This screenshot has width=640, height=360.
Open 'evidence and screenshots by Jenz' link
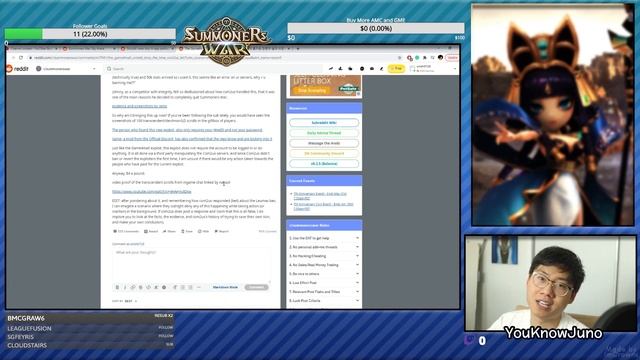point(140,106)
